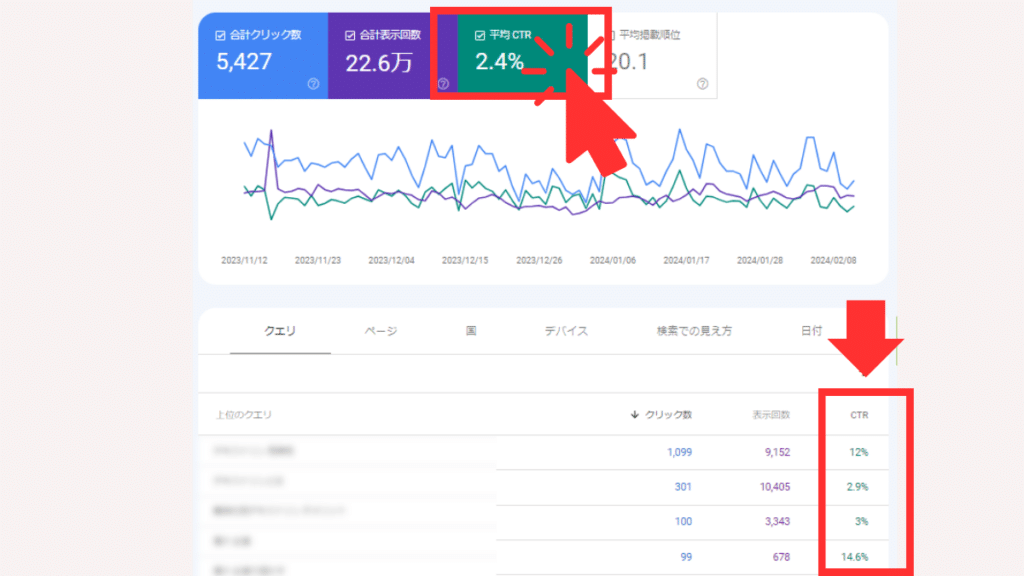Select the 国 tab
The image size is (1024, 576).
pyautogui.click(x=470, y=331)
